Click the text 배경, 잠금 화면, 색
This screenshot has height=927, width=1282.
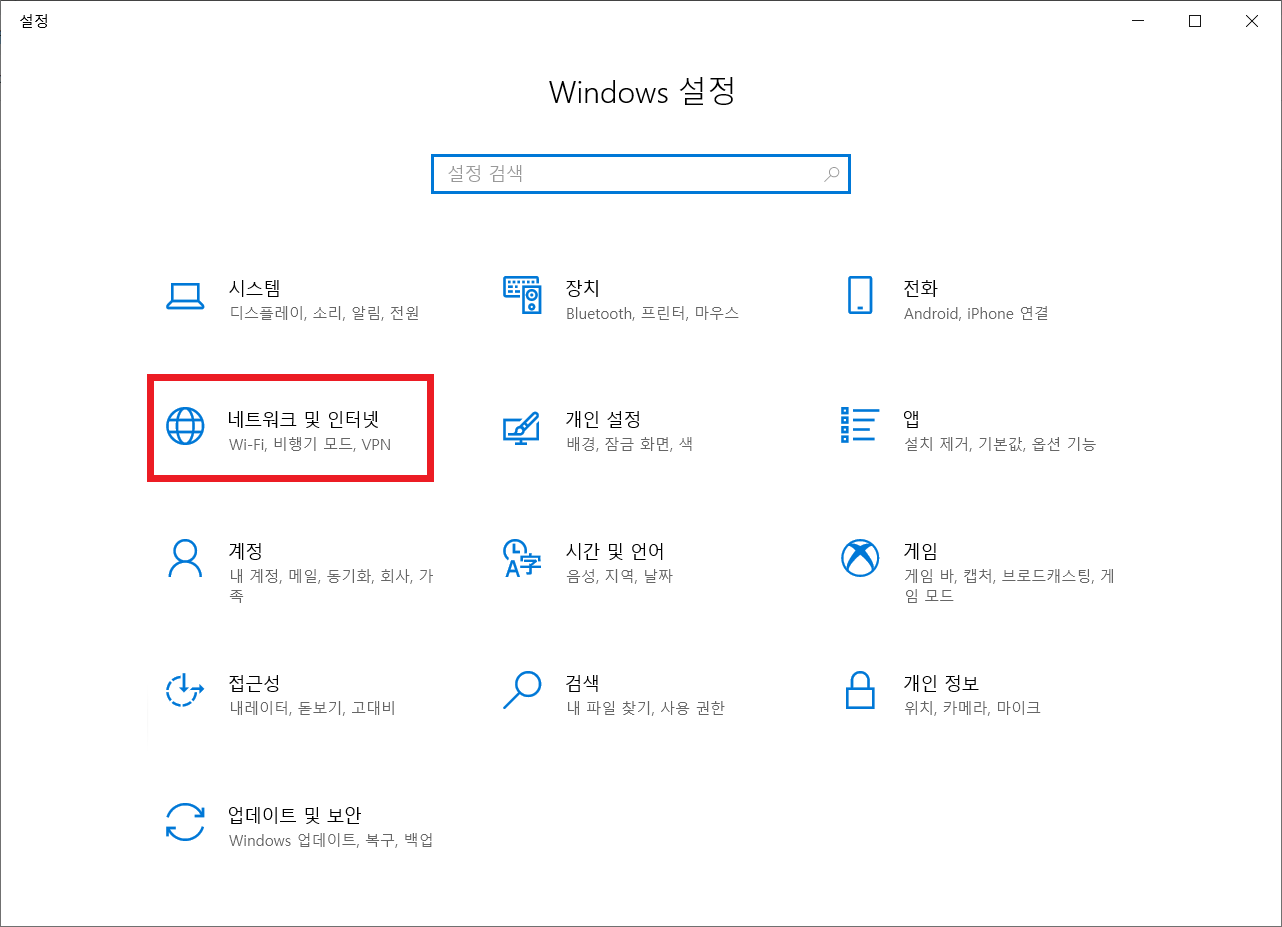(x=629, y=444)
